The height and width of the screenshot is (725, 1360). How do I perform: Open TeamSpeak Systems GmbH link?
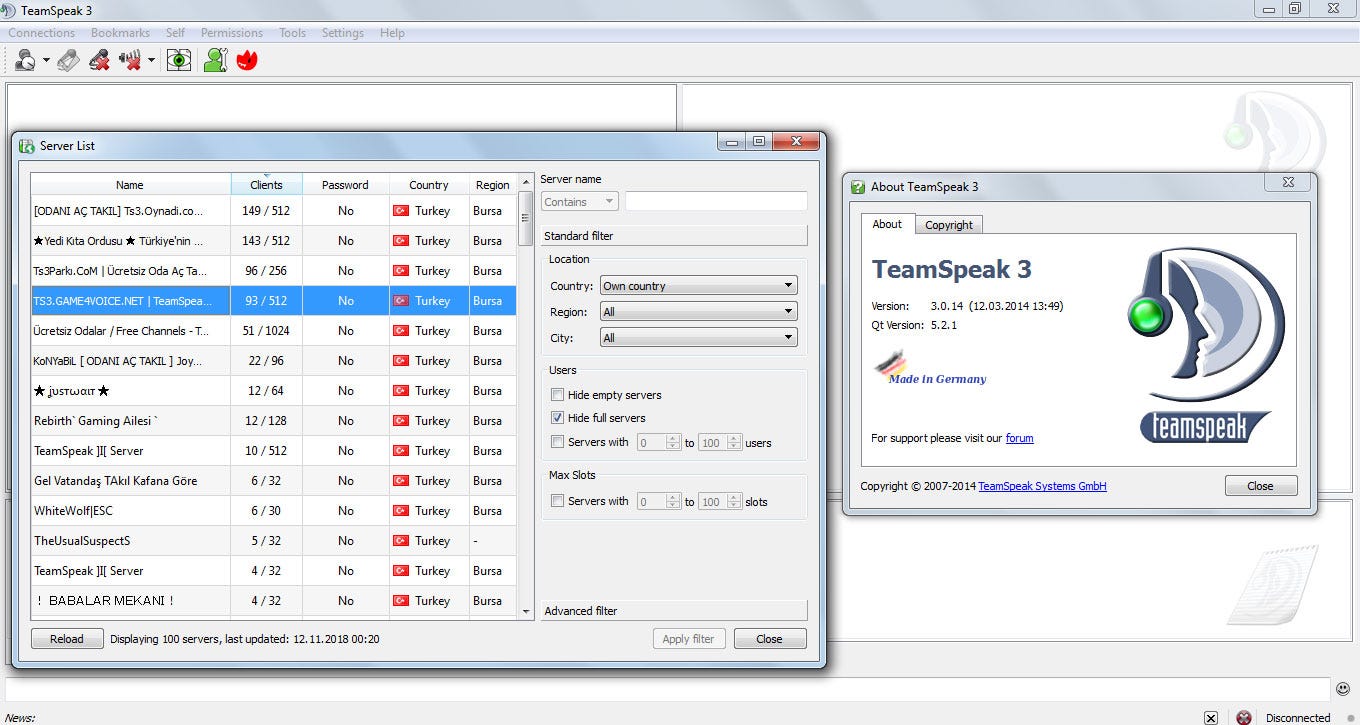click(x=1042, y=486)
